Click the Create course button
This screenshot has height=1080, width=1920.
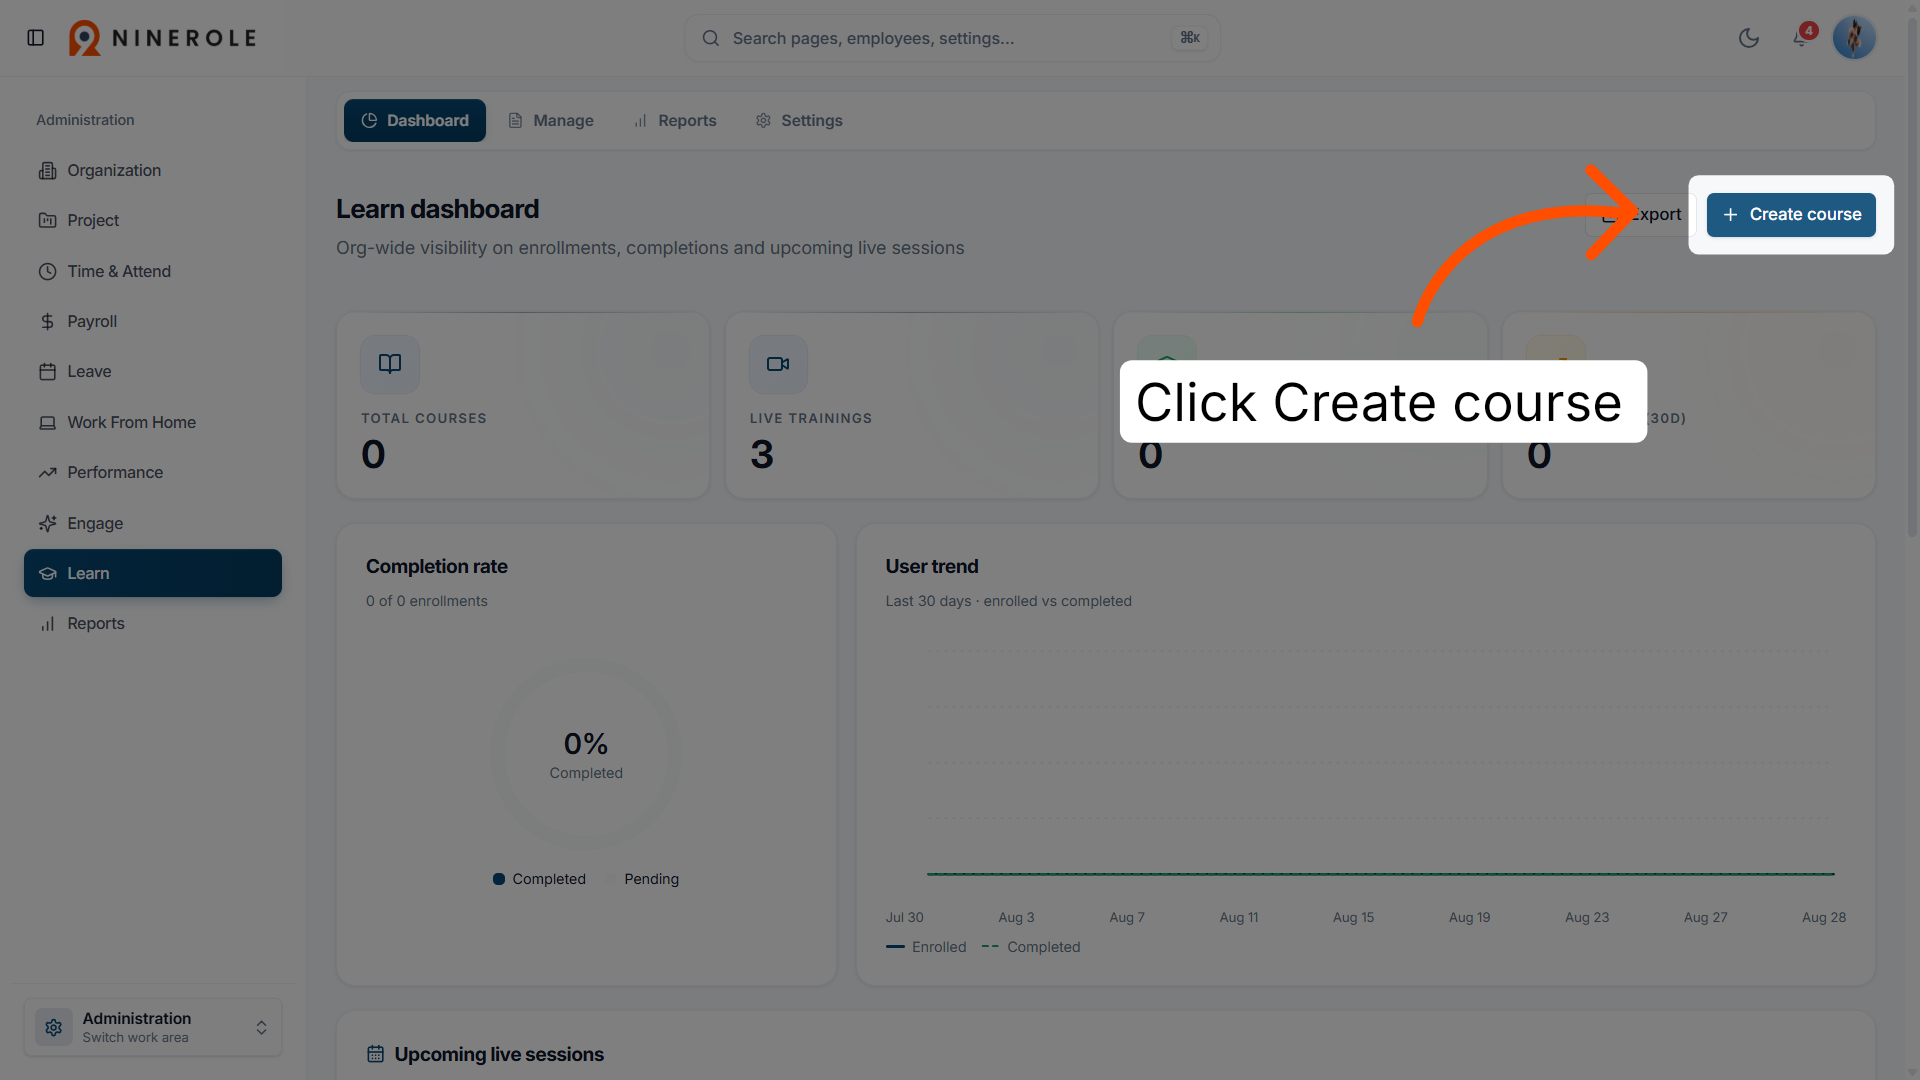pos(1791,215)
